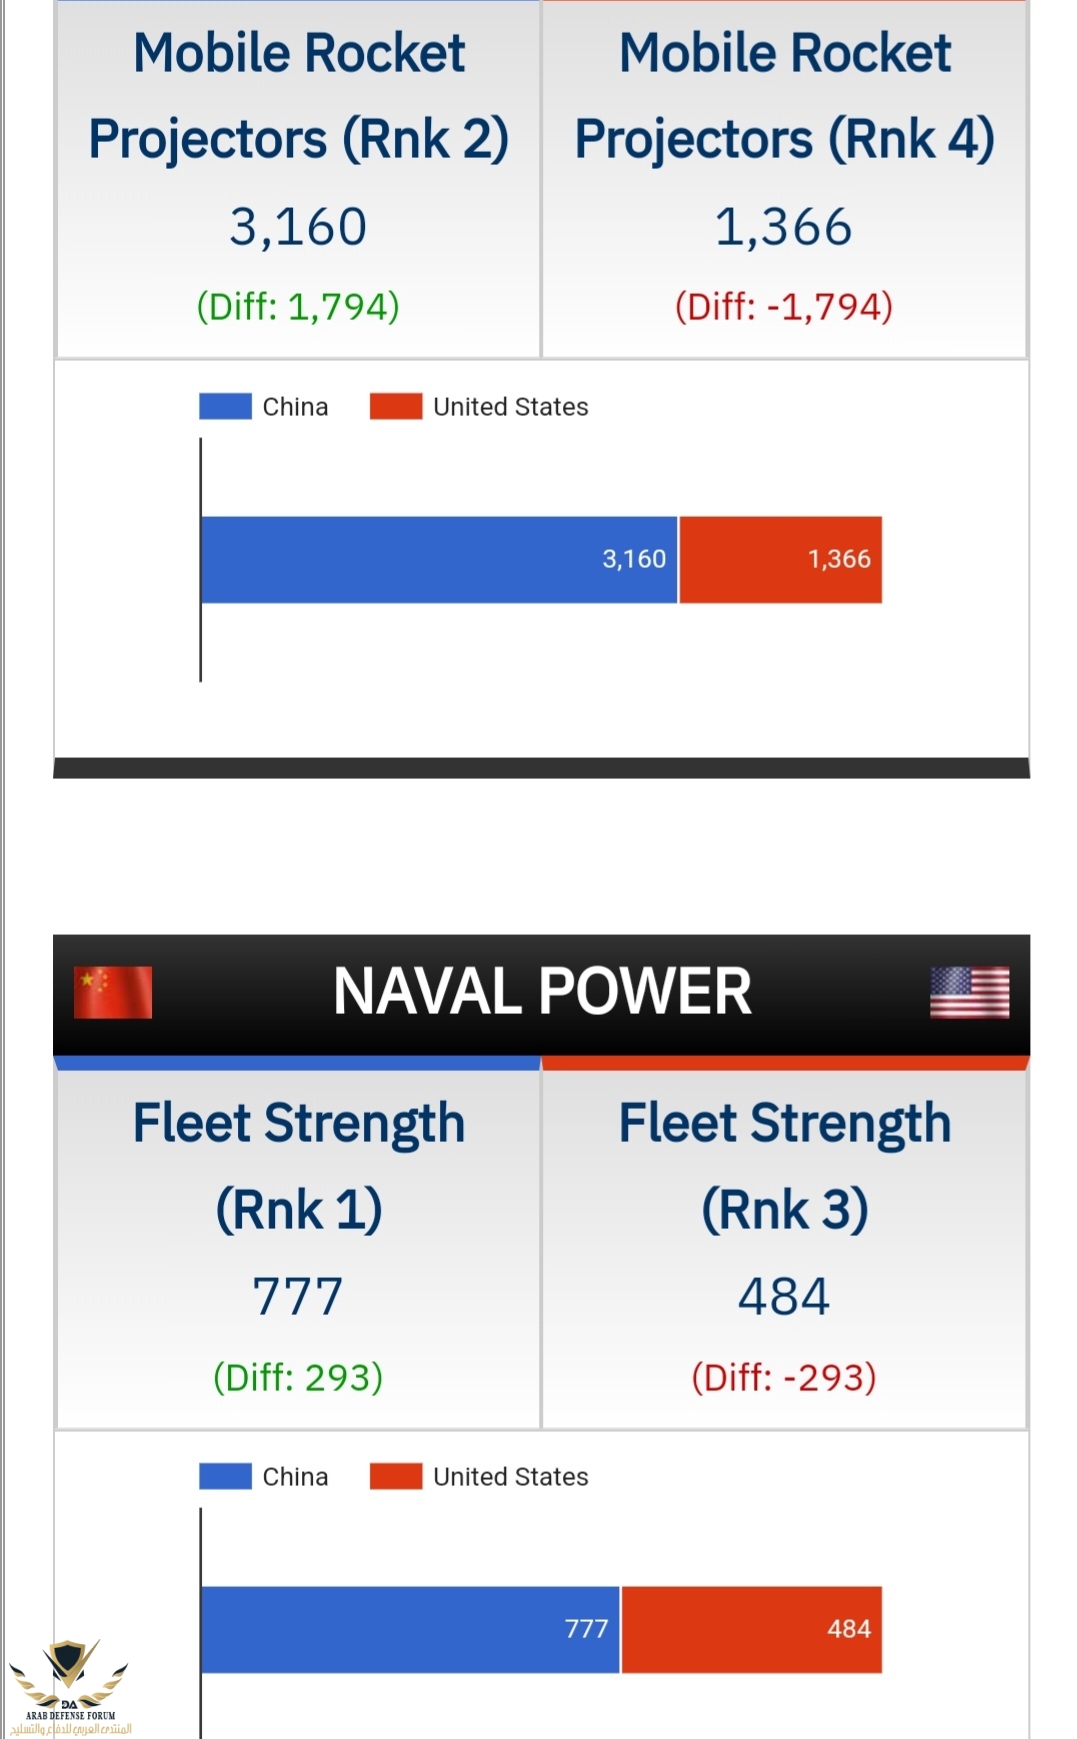The width and height of the screenshot is (1077, 1739).
Task: Select the NAVAL POWER section header
Action: [541, 994]
